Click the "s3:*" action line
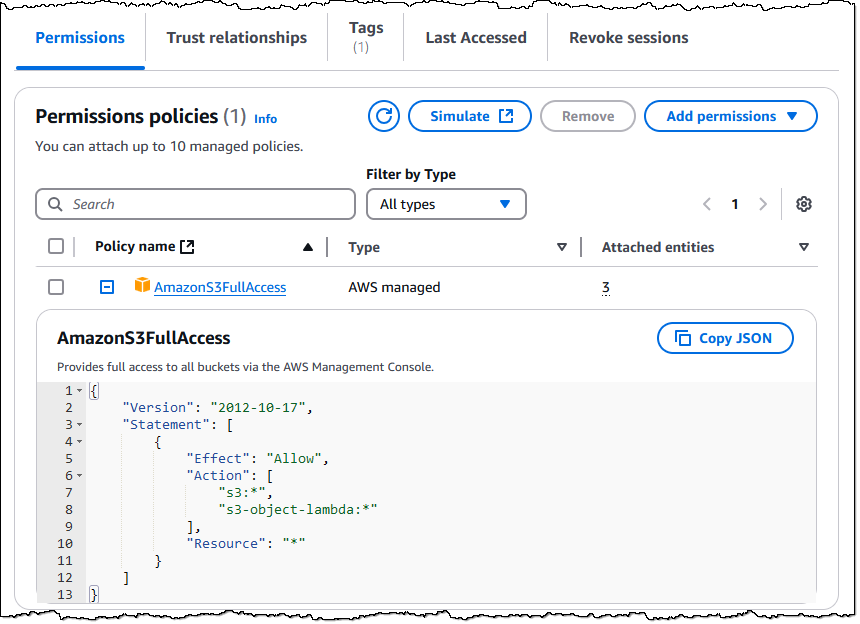860x624 pixels. point(245,492)
